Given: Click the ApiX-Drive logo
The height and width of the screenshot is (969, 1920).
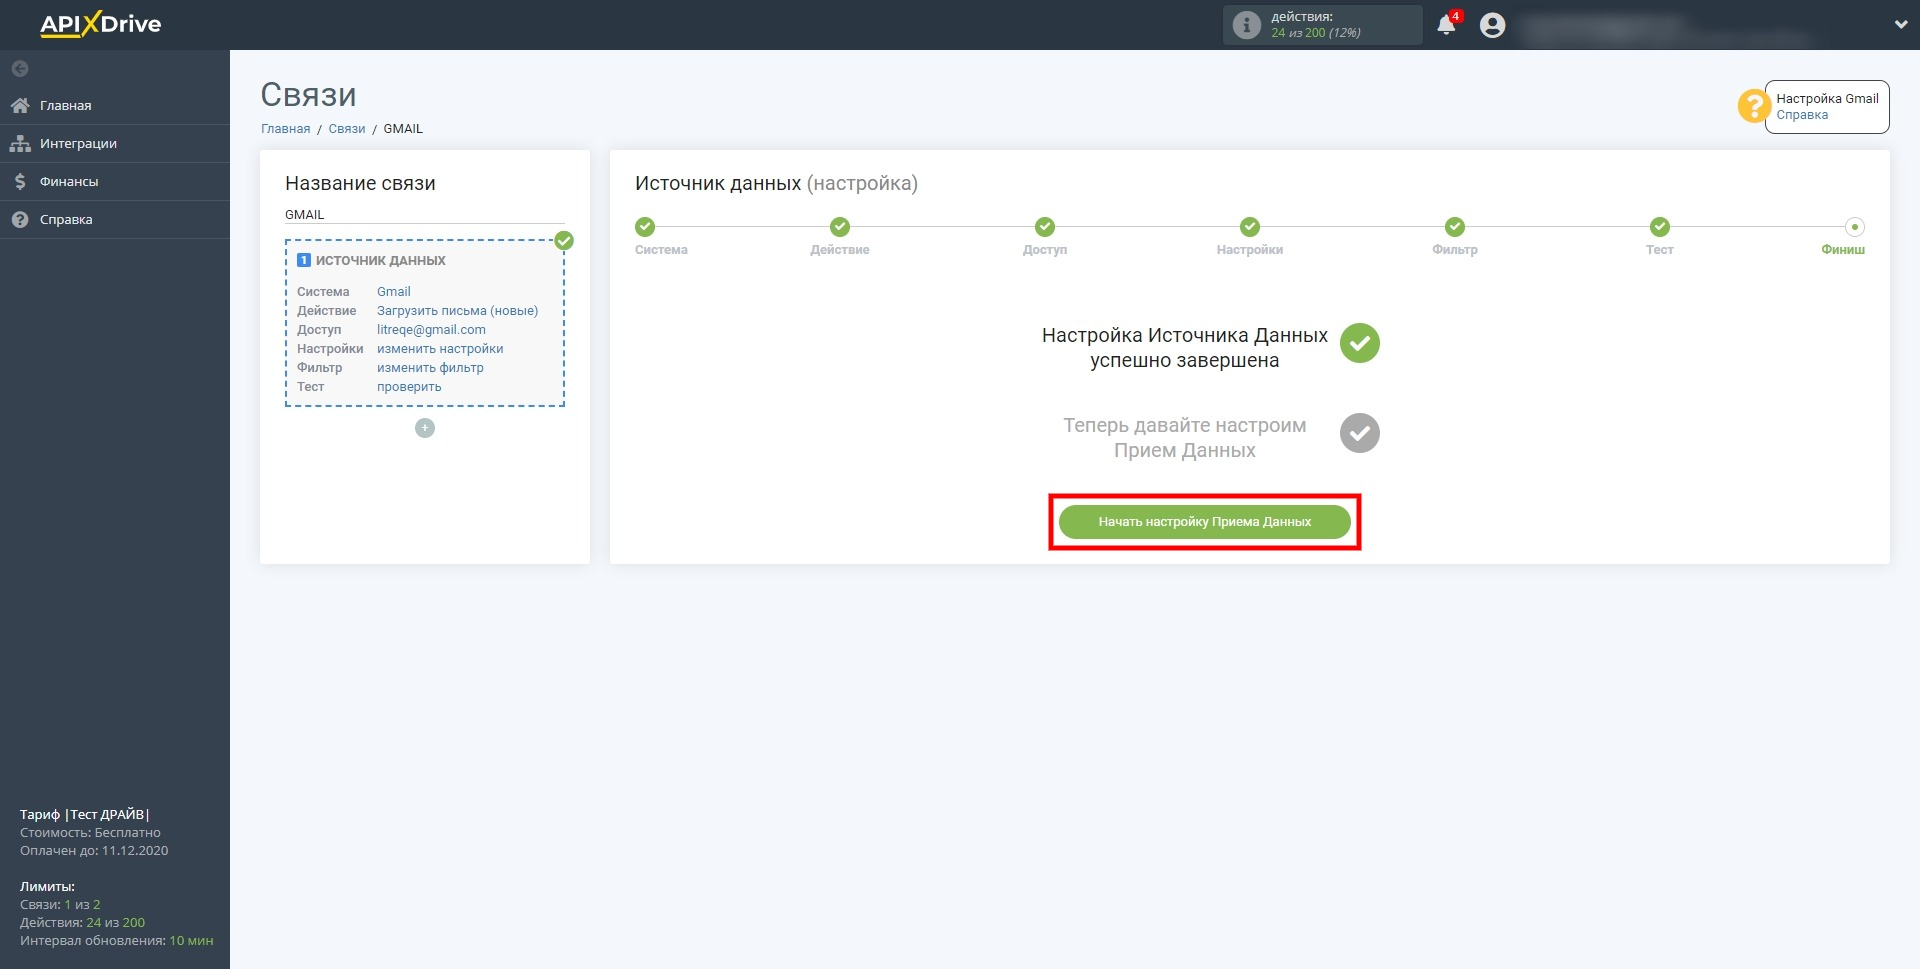Looking at the screenshot, I should (100, 24).
